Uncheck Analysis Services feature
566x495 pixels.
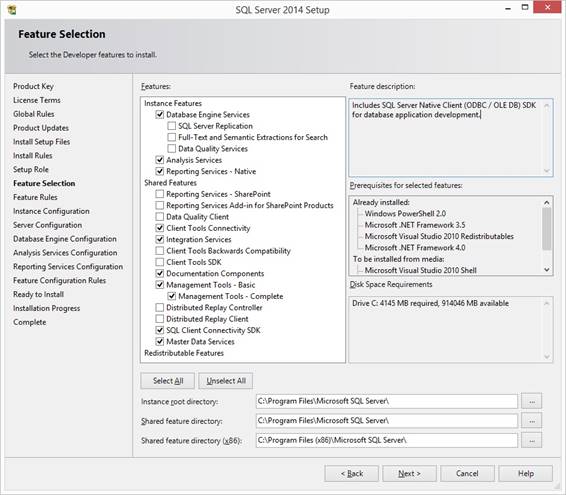point(160,160)
